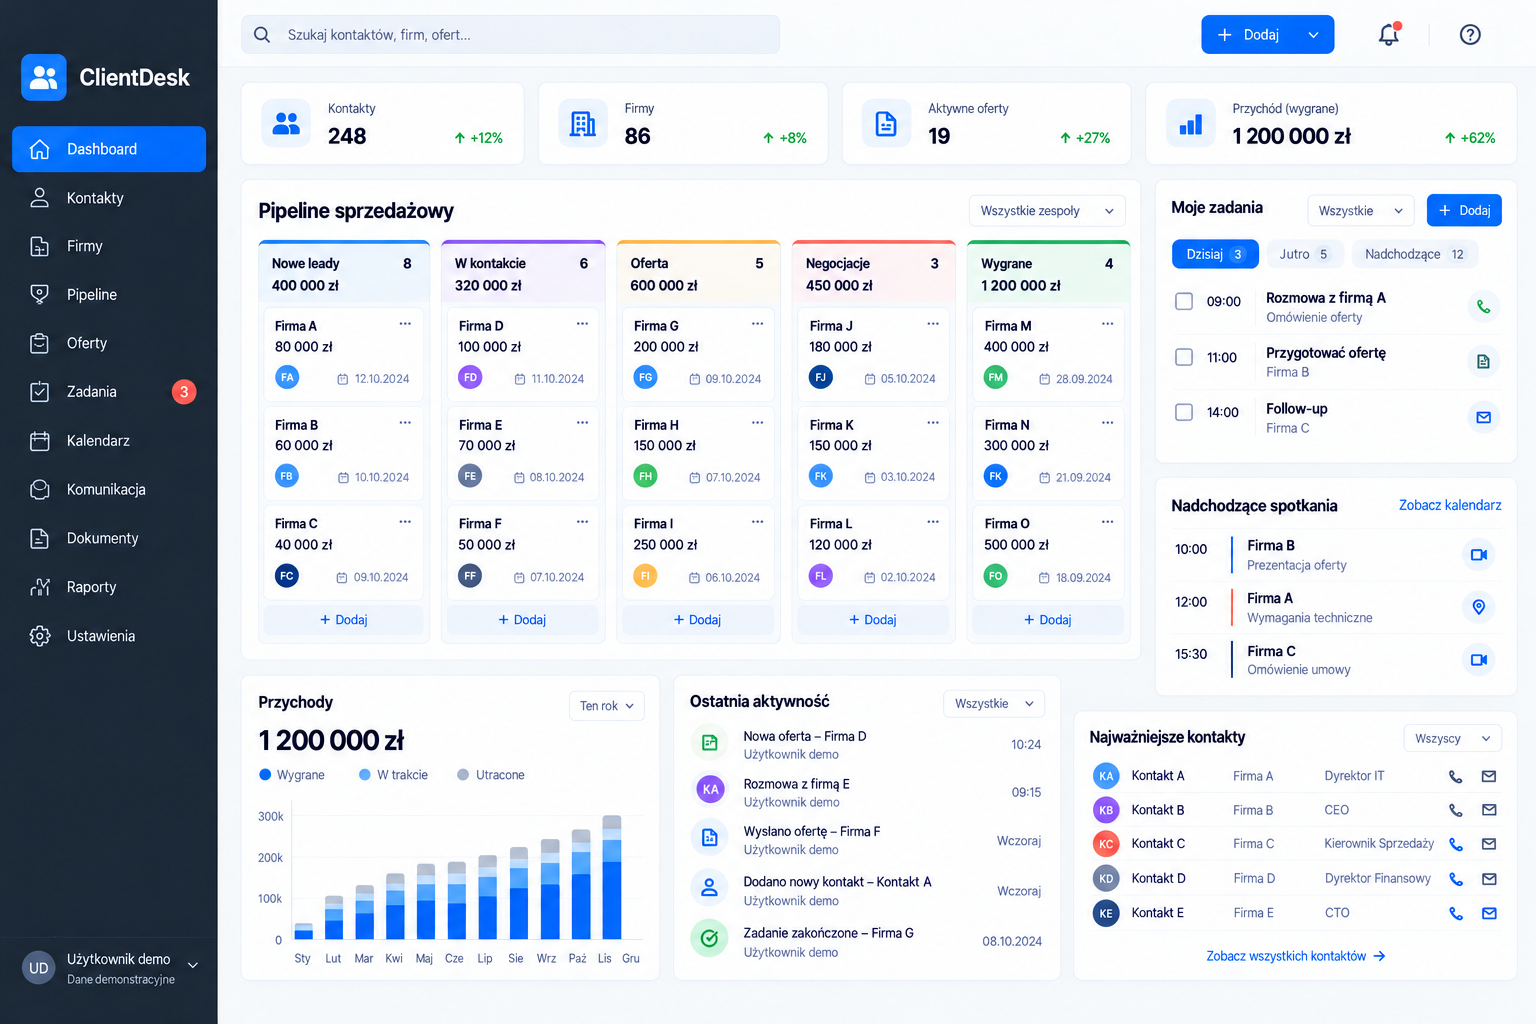Click the Nowa oferta – Firma D activity icon
Screen dimensions: 1536x1024
(x=709, y=743)
